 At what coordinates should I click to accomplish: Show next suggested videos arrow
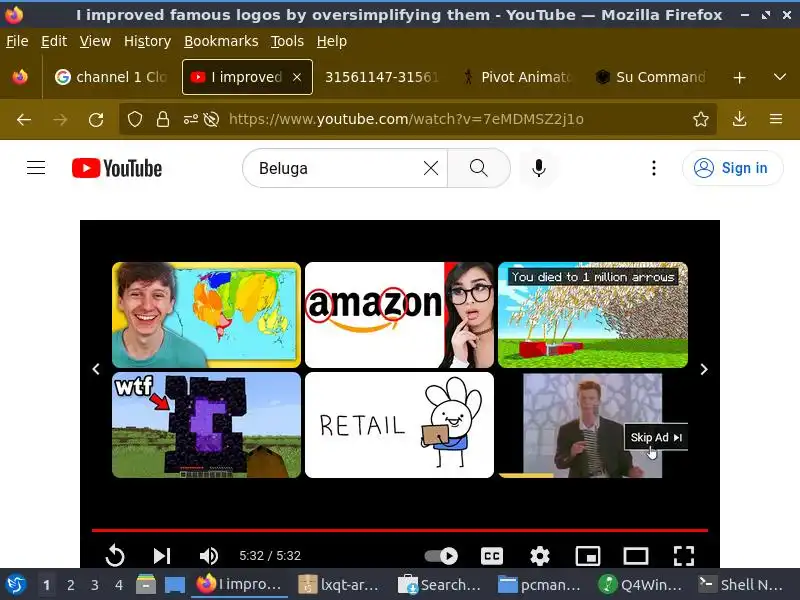pos(704,369)
